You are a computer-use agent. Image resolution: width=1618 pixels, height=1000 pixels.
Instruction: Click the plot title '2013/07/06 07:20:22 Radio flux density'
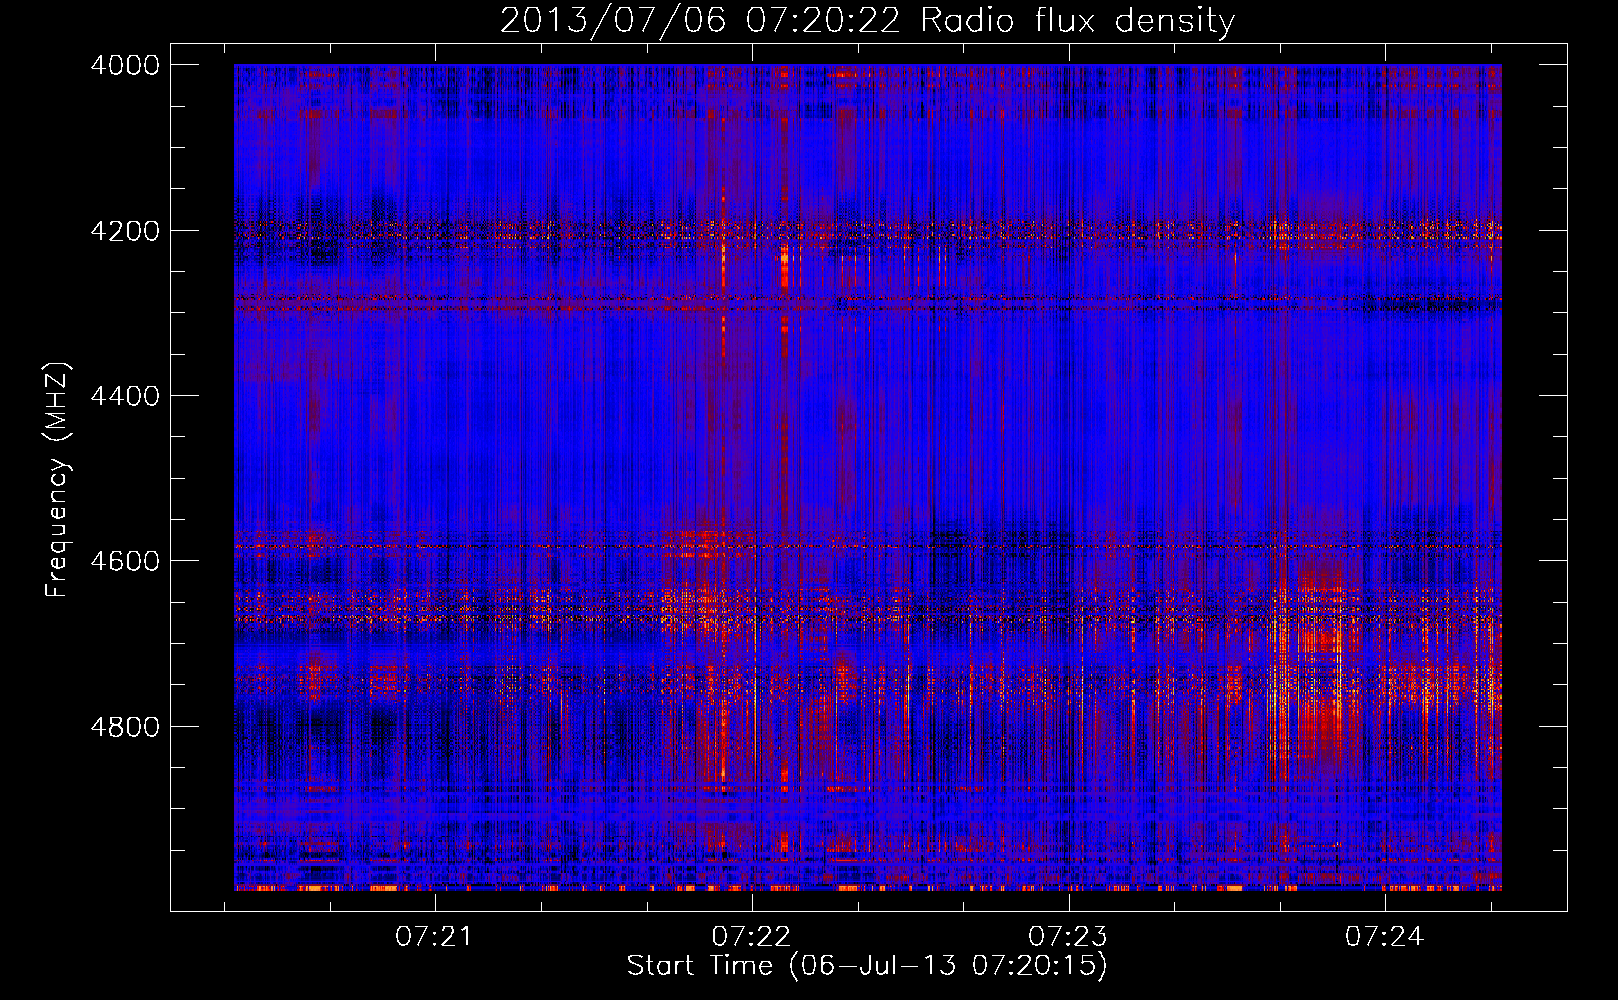tap(867, 21)
